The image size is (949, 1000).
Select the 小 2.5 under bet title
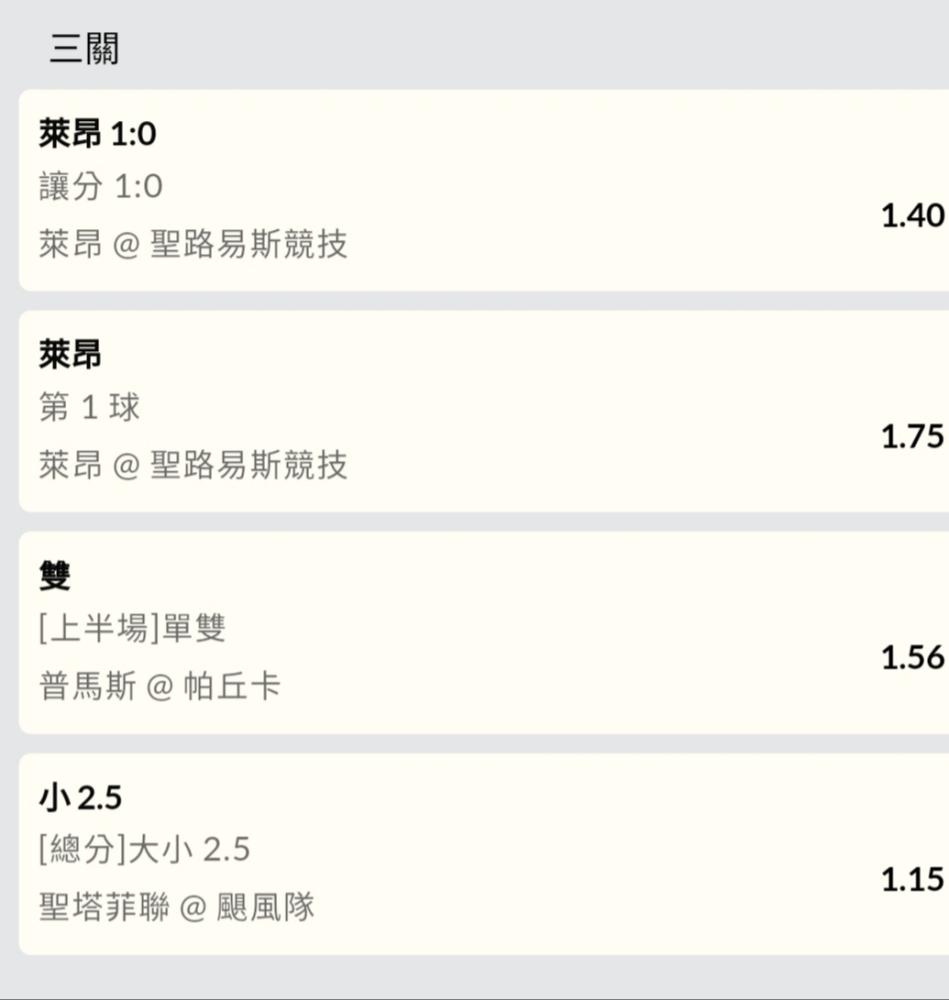click(x=80, y=797)
